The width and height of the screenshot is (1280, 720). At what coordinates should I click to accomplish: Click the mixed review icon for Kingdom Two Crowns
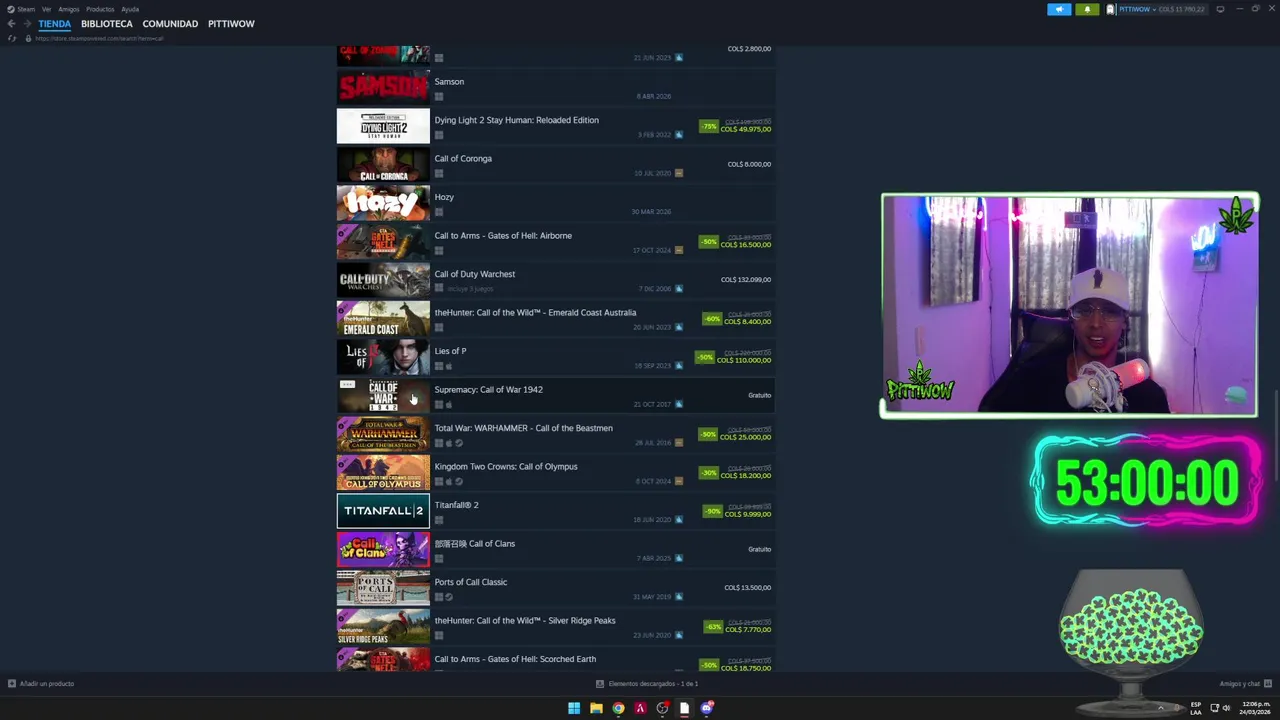pyautogui.click(x=679, y=481)
